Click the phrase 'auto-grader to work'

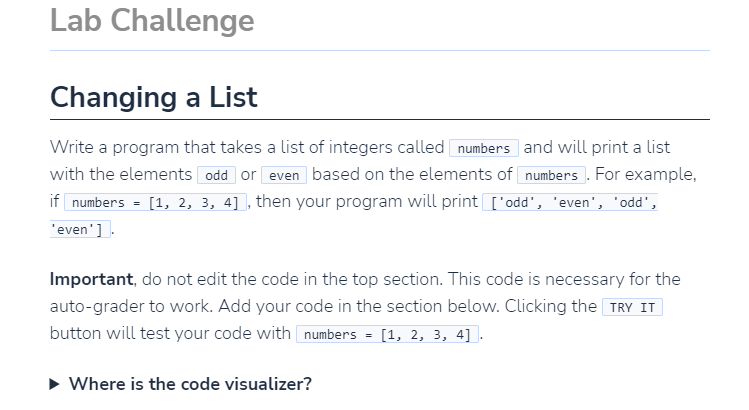pyautogui.click(x=131, y=306)
